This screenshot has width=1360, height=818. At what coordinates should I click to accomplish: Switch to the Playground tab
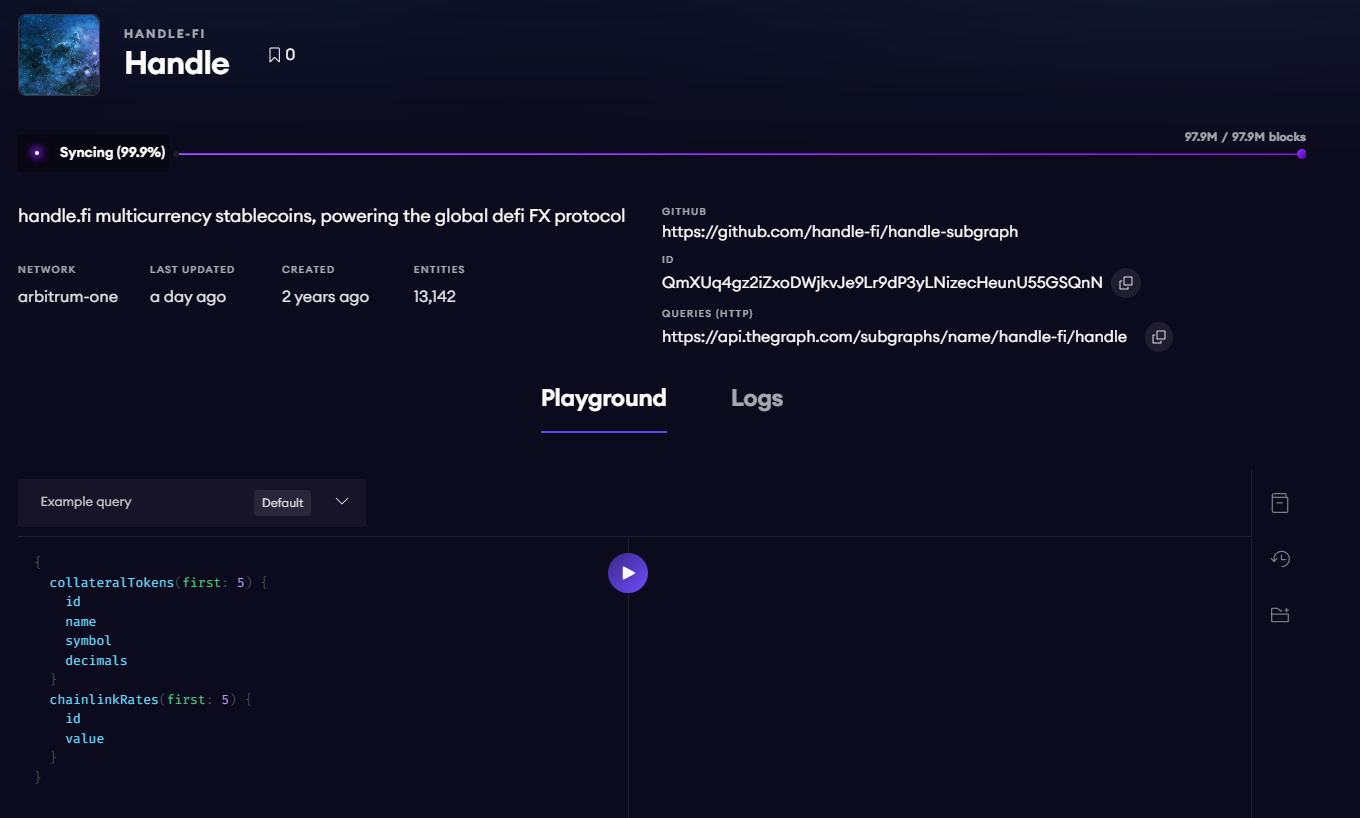604,398
